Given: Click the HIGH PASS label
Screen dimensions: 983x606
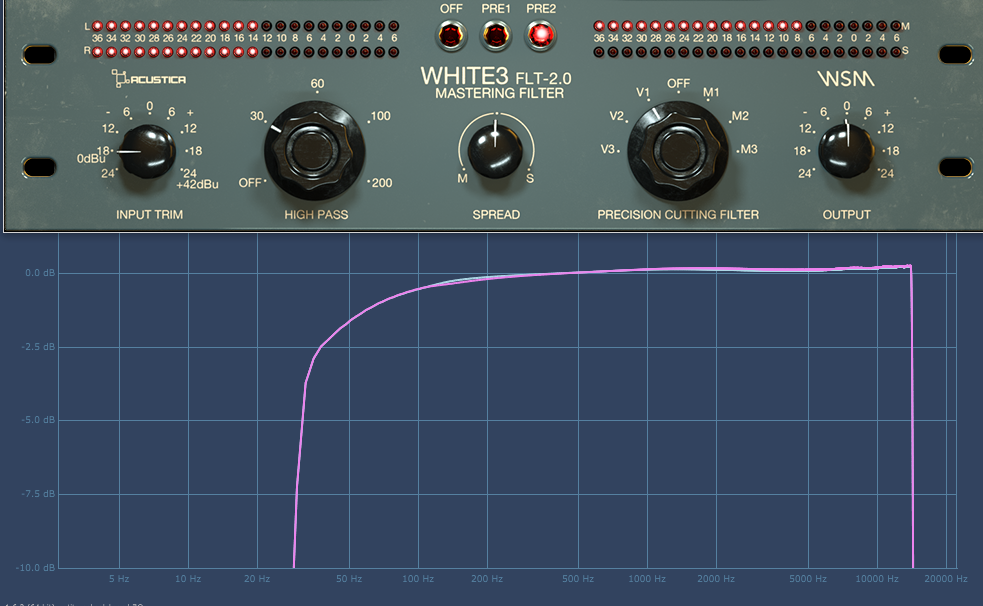Looking at the screenshot, I should pos(316,214).
